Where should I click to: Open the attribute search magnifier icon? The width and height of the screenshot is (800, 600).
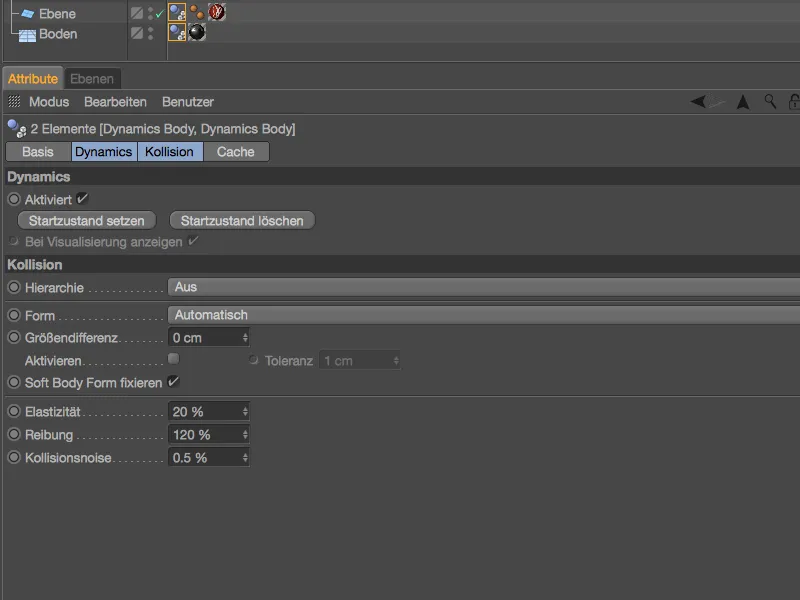point(770,102)
